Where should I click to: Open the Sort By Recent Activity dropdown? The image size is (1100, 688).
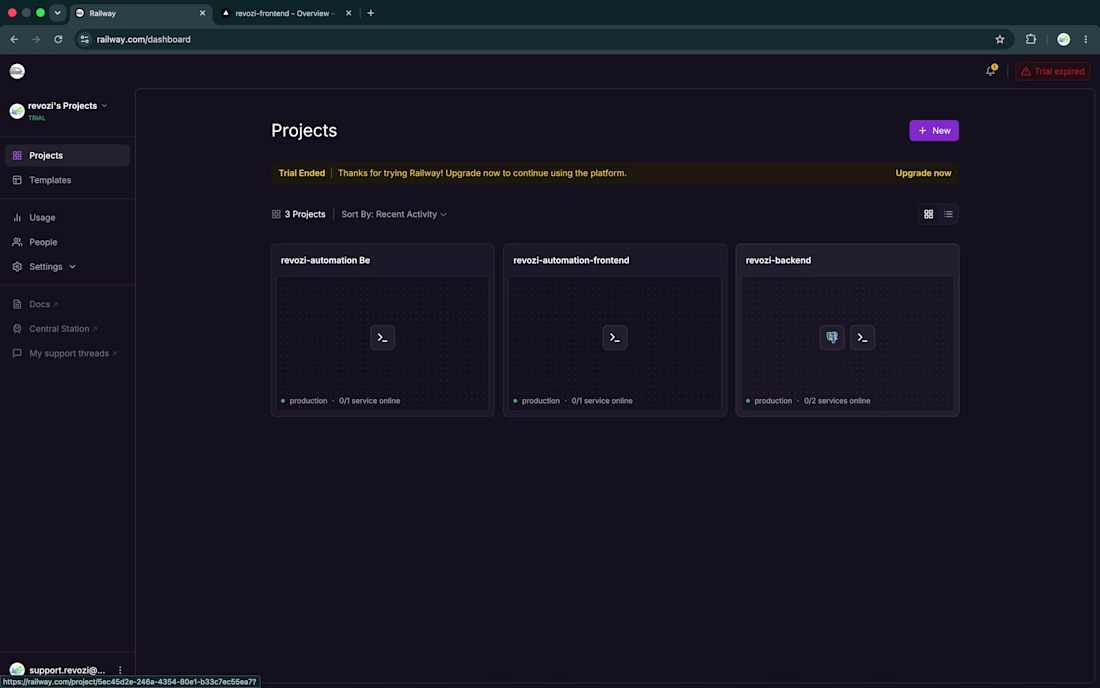[x=394, y=215]
